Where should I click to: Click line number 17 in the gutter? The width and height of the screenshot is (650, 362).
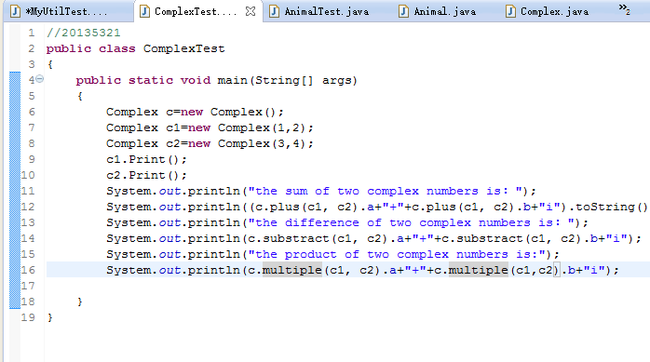pyautogui.click(x=28, y=286)
